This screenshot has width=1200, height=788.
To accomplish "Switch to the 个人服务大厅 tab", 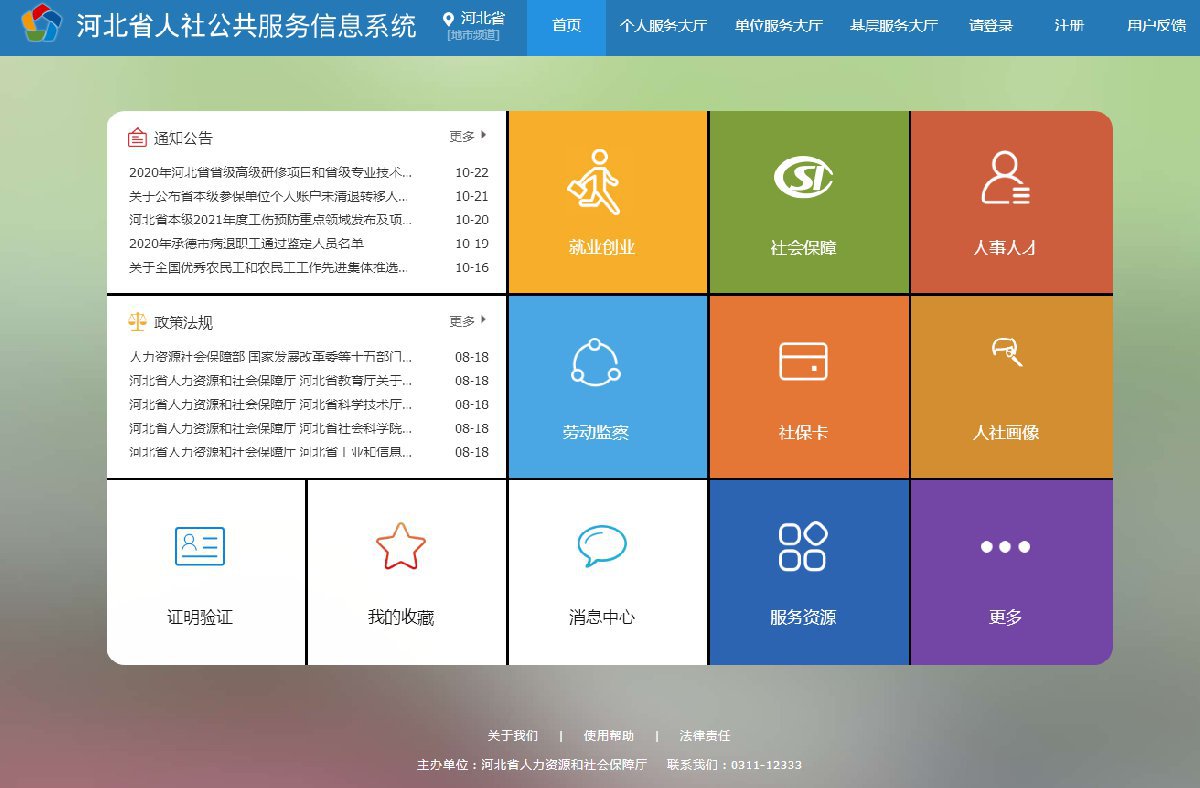I will coord(663,26).
